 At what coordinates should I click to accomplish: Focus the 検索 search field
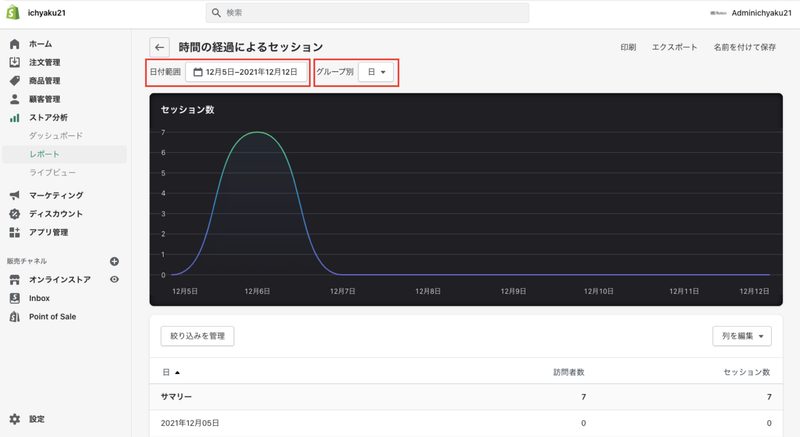367,13
